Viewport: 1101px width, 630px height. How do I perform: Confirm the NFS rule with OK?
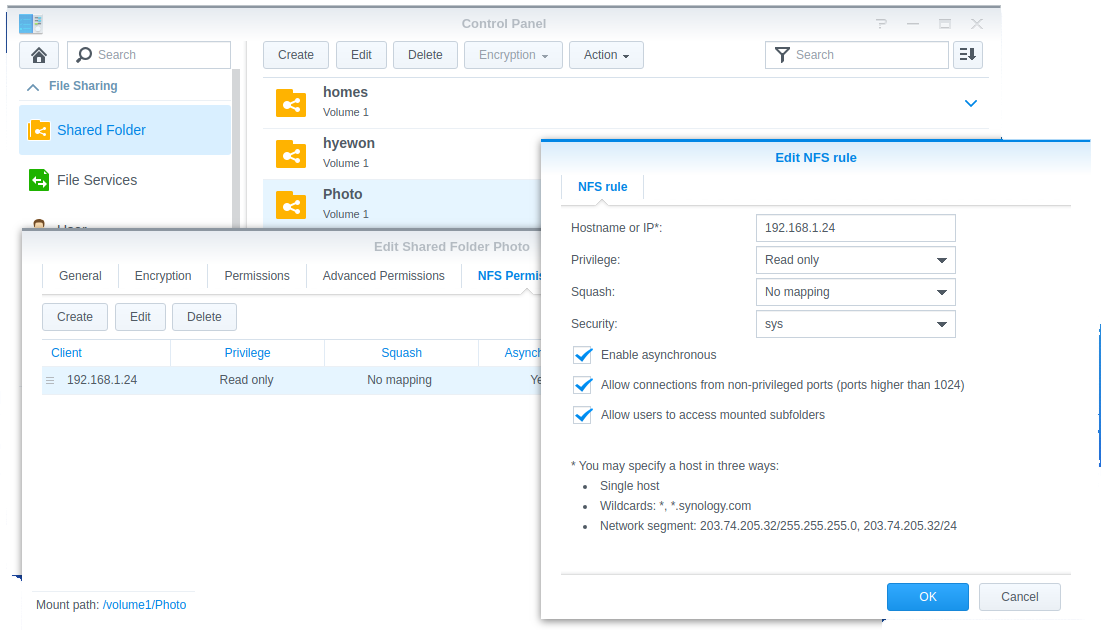928,597
